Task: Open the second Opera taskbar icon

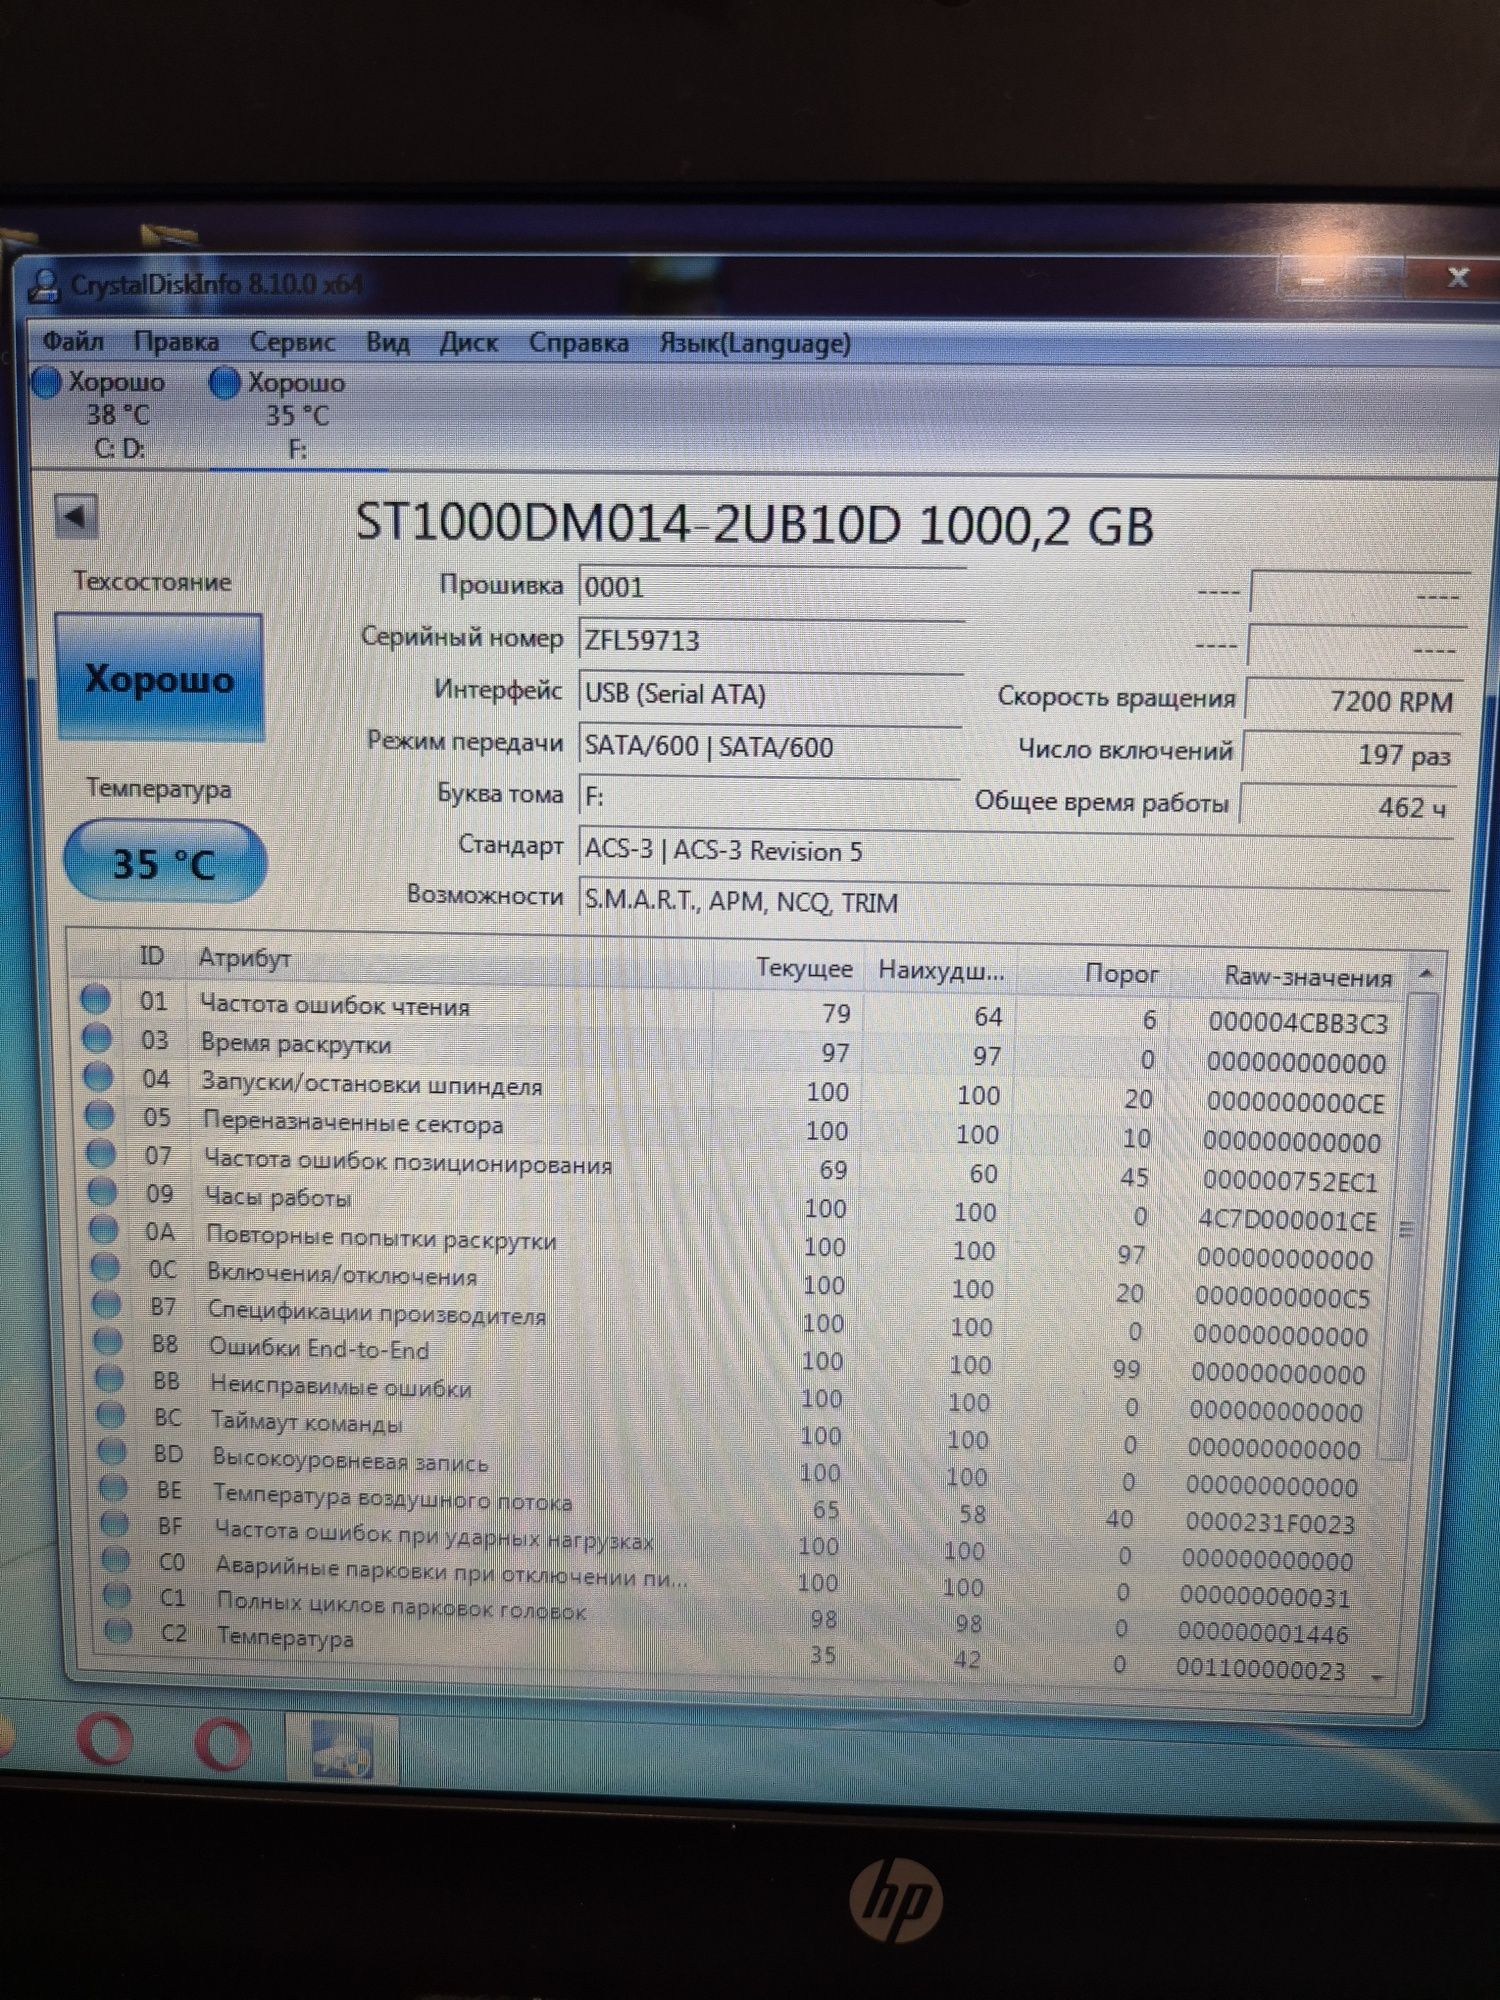Action: point(222,1746)
